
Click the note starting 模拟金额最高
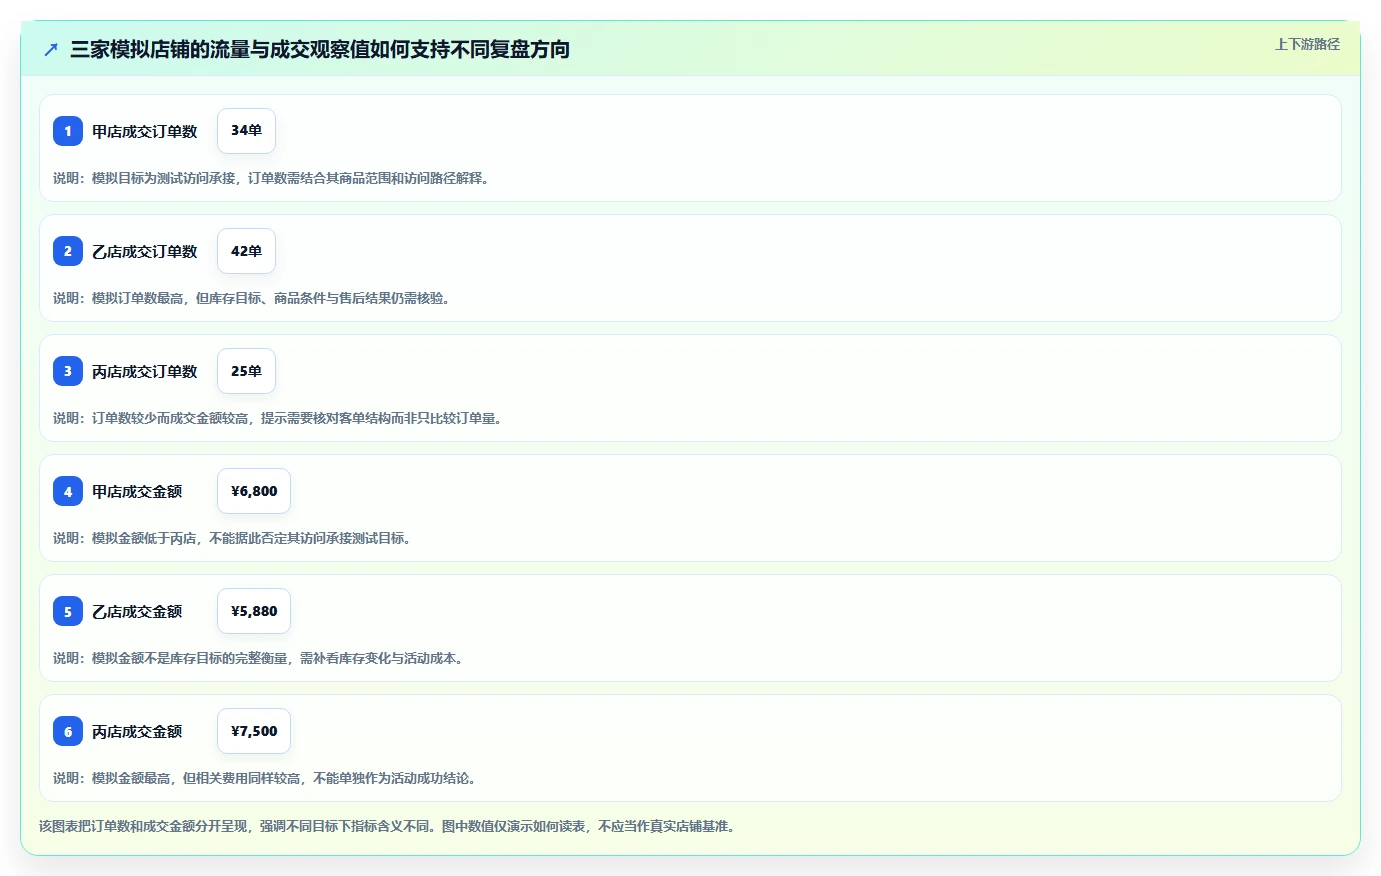coord(265,778)
